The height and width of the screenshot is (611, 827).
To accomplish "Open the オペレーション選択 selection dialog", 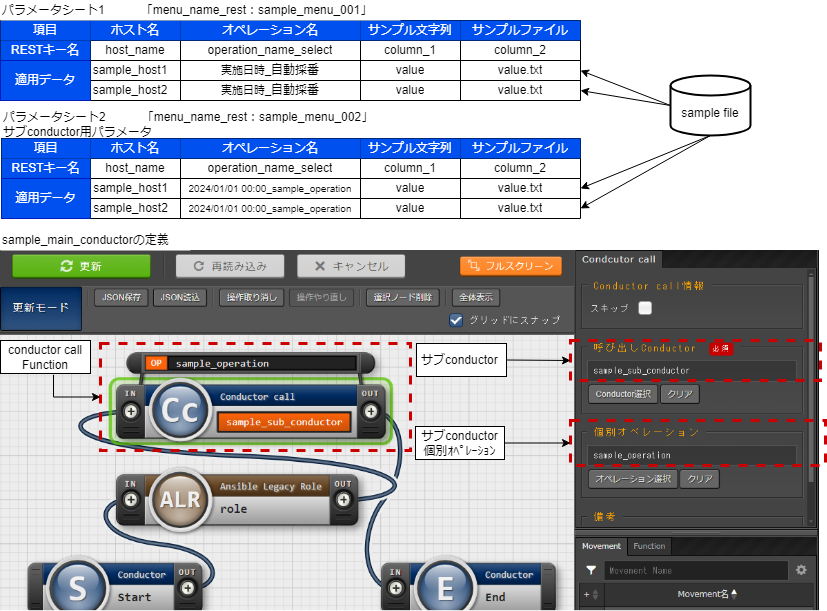I will [631, 479].
